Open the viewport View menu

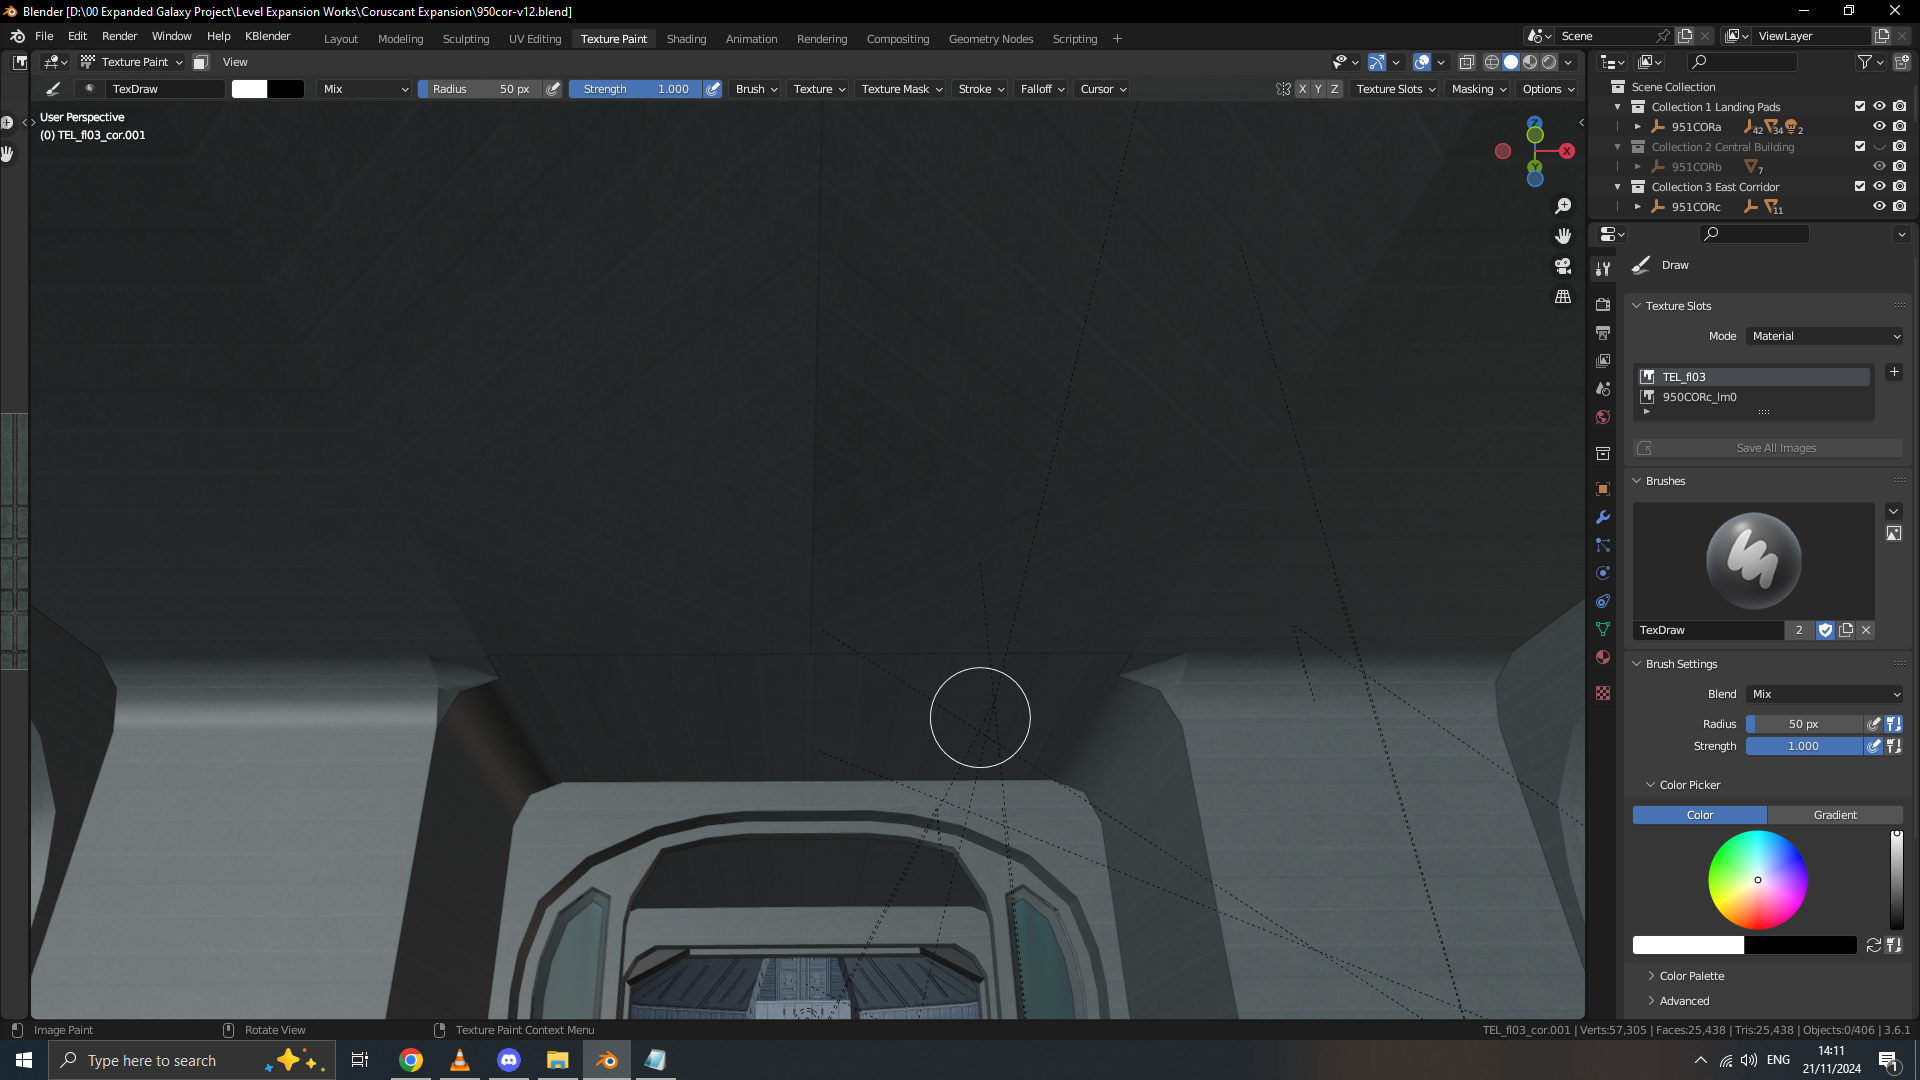click(235, 62)
